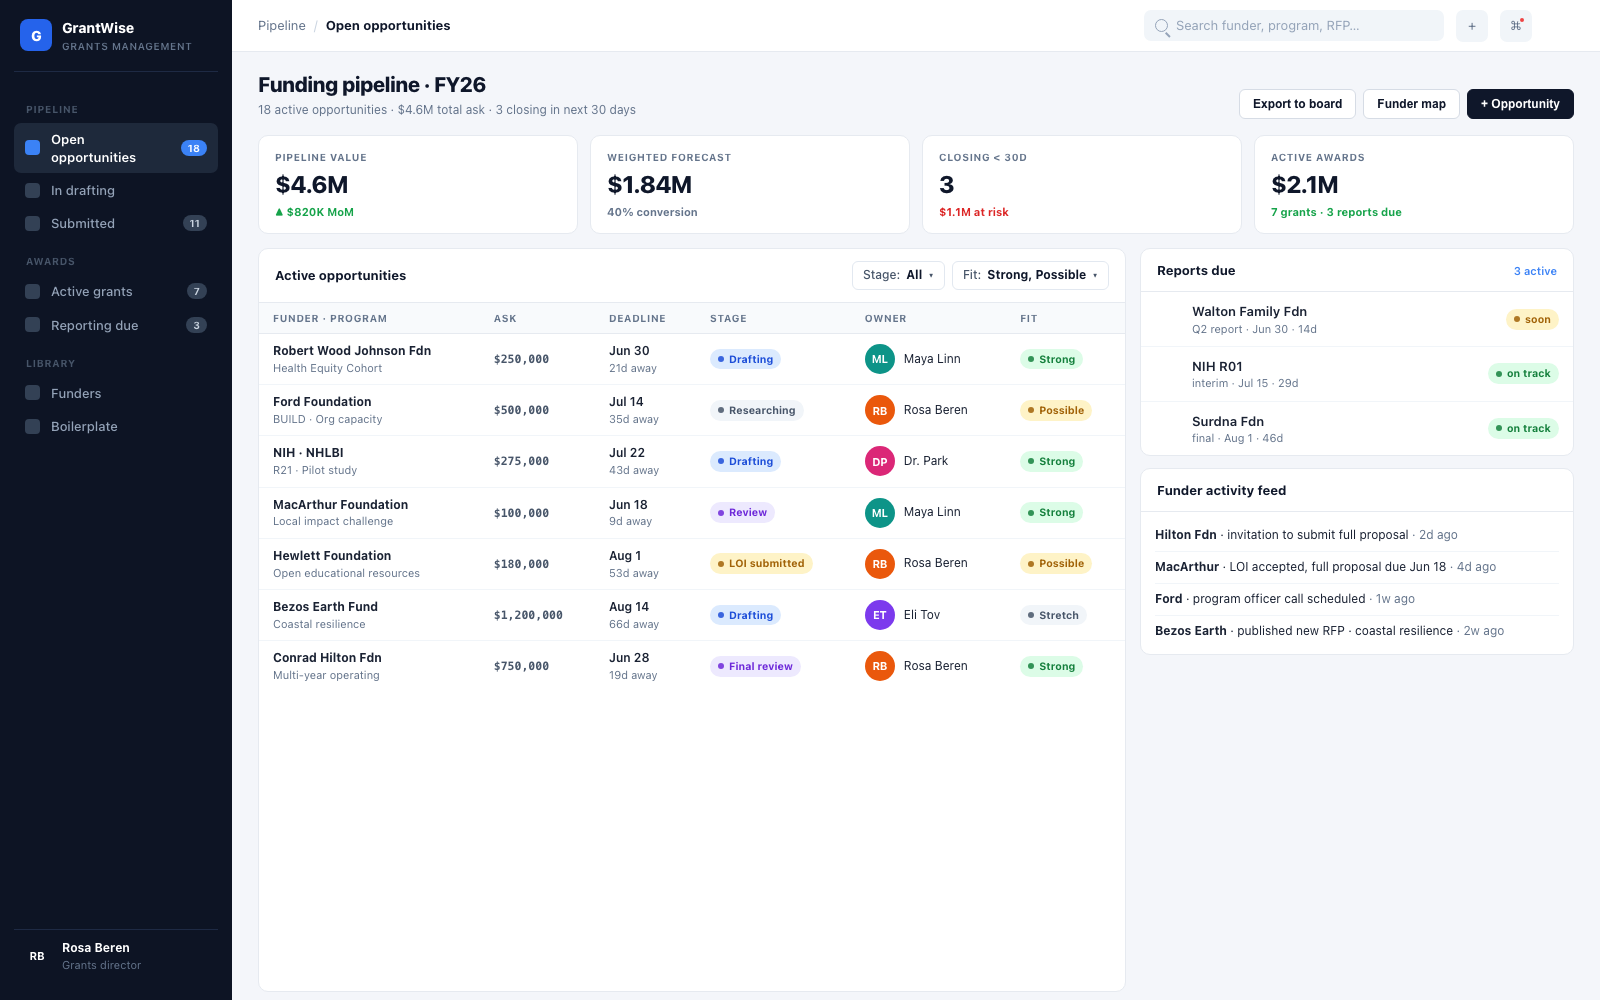Click the Stretch fit badge
1600x1000 pixels.
point(1053,615)
